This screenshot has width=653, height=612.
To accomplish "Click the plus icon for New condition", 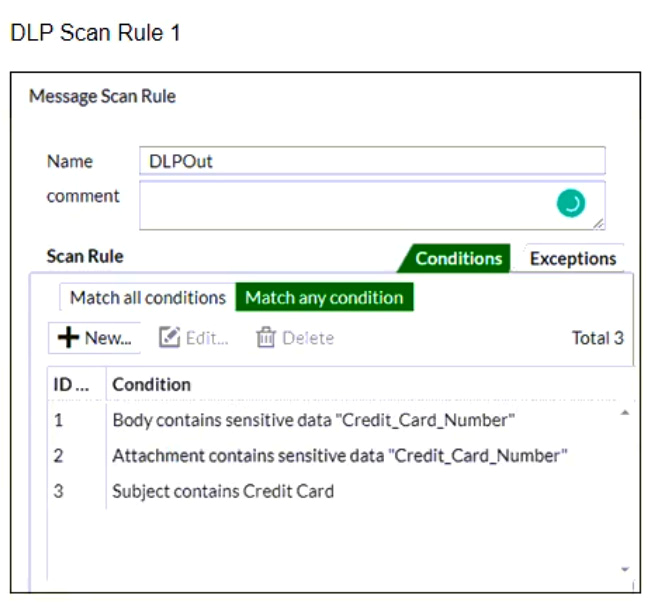I will 68,338.
